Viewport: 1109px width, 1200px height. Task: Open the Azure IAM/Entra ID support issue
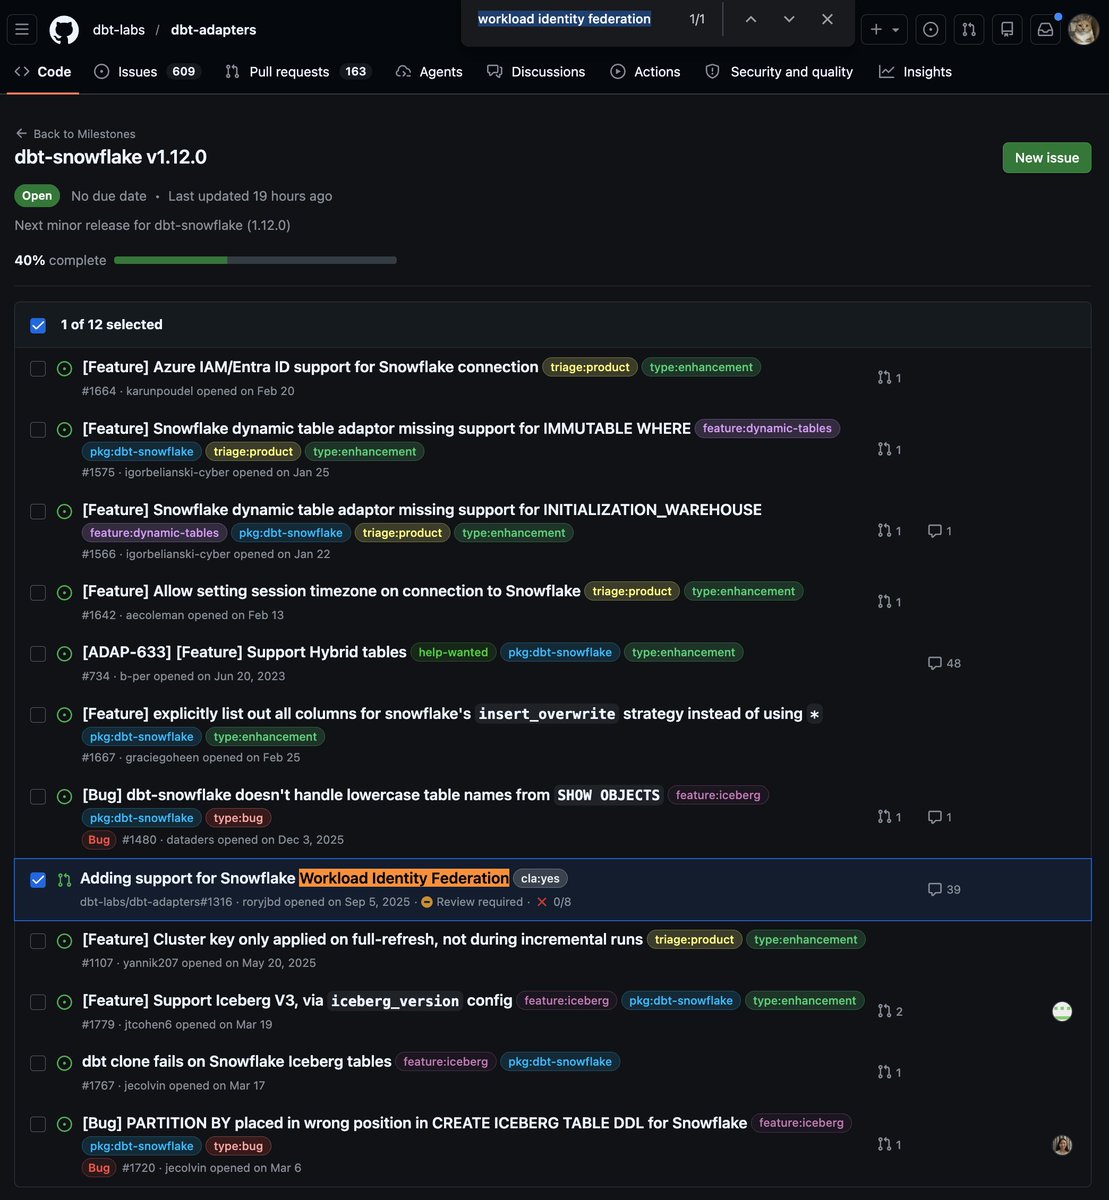[x=310, y=367]
